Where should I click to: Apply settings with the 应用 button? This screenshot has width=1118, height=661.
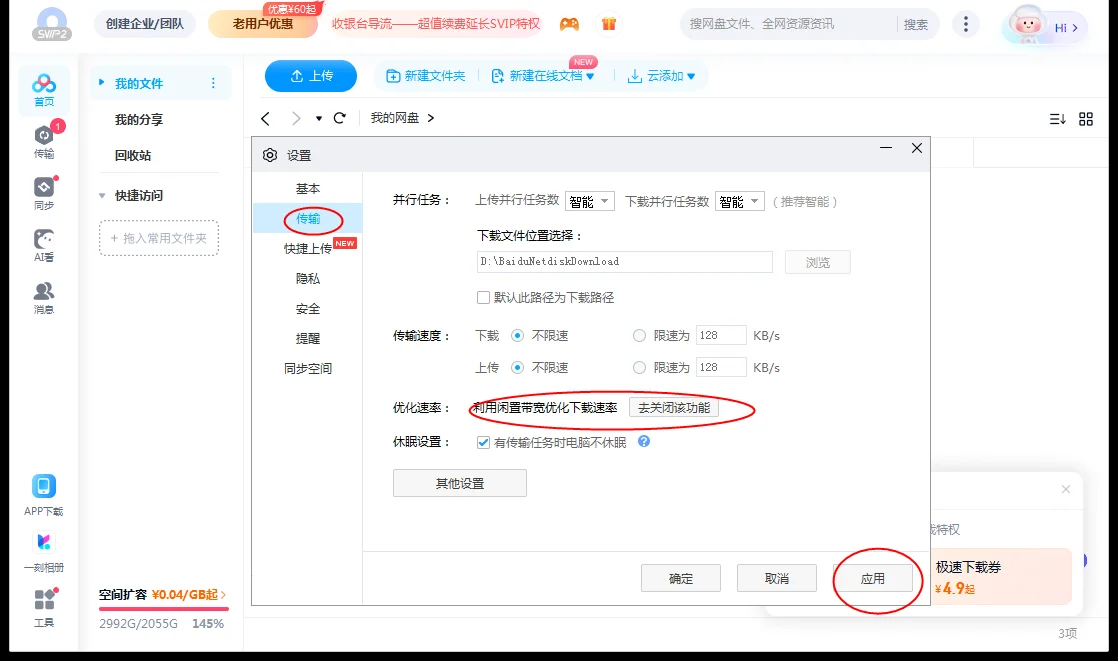877,578
